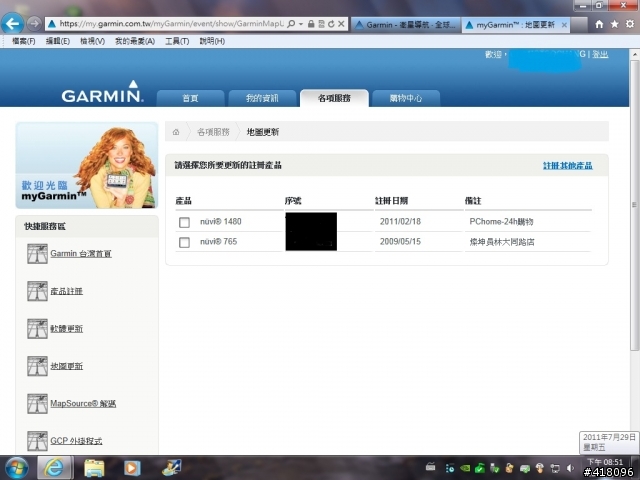
Task: Open Windows Media Player taskbar icon
Action: click(132, 468)
